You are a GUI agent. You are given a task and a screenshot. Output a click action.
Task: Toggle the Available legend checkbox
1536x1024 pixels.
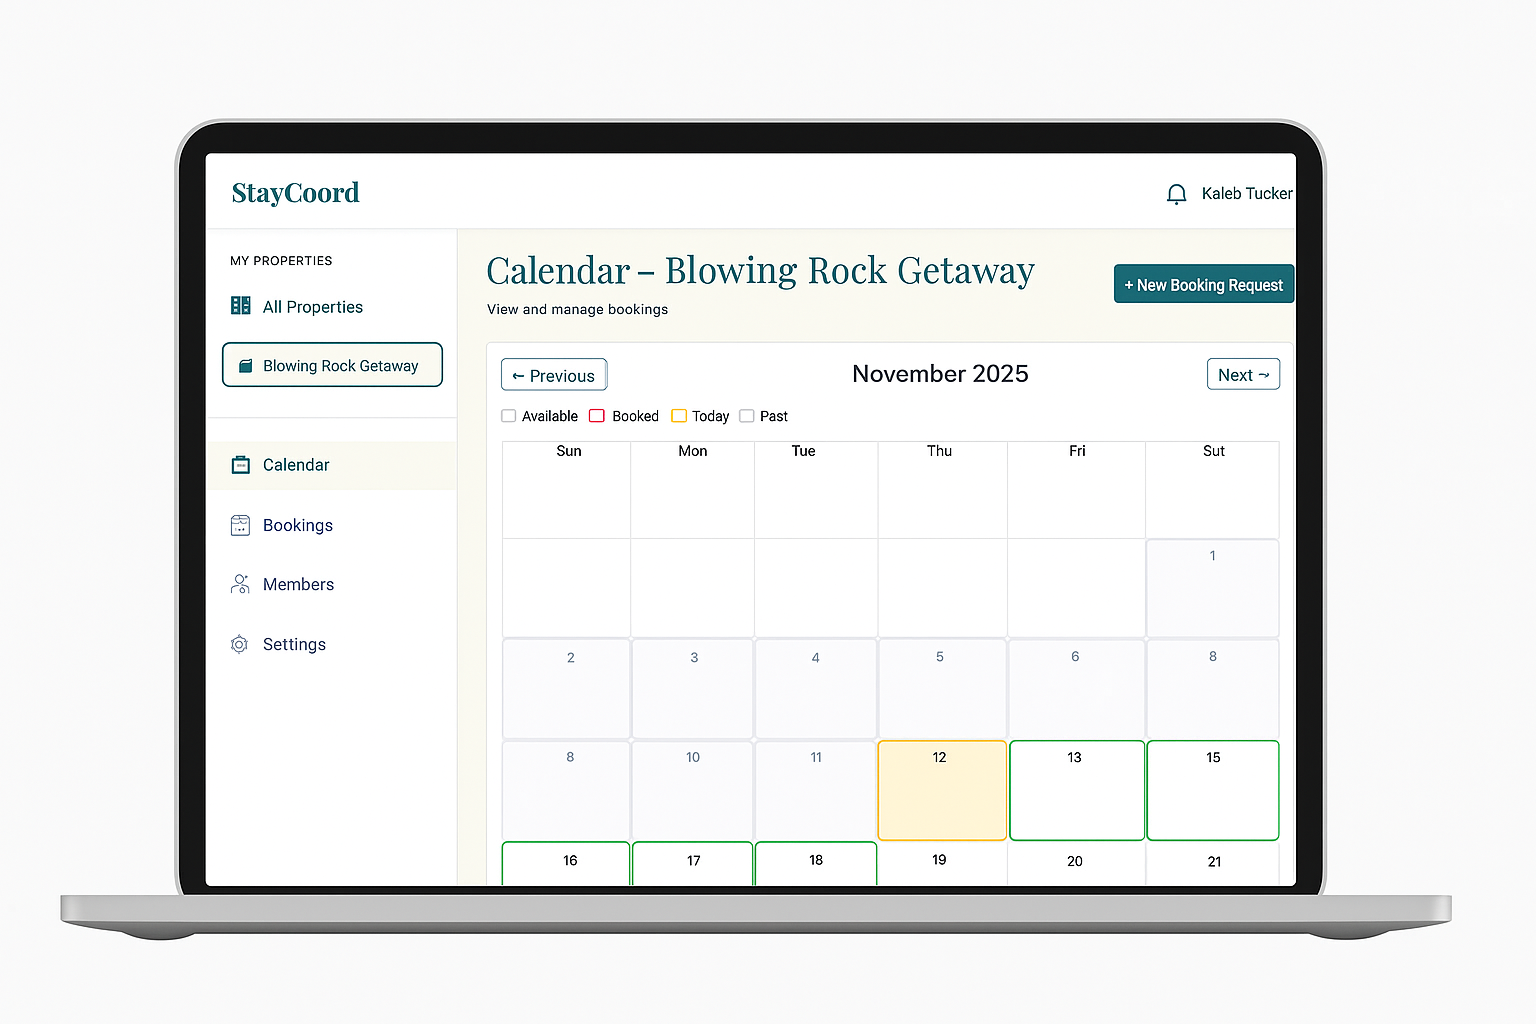[508, 415]
